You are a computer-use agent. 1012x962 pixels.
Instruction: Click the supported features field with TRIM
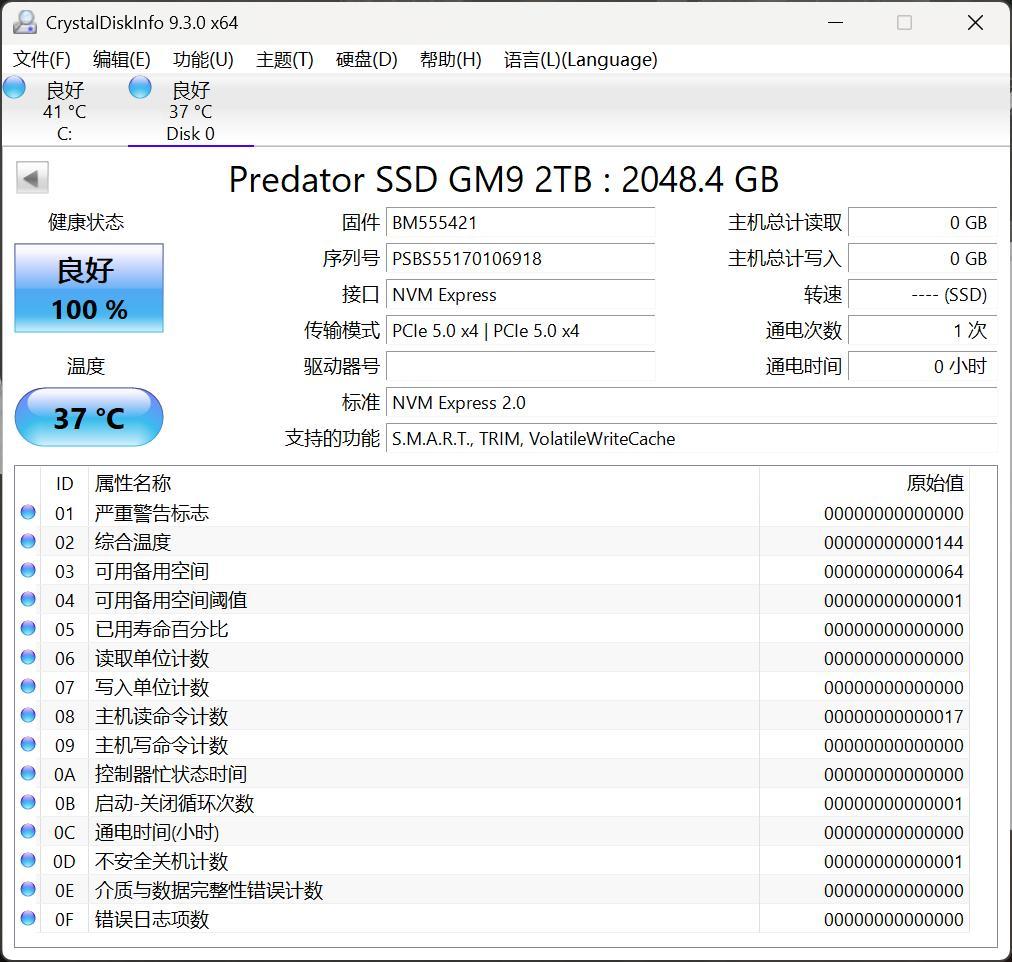[x=692, y=439]
